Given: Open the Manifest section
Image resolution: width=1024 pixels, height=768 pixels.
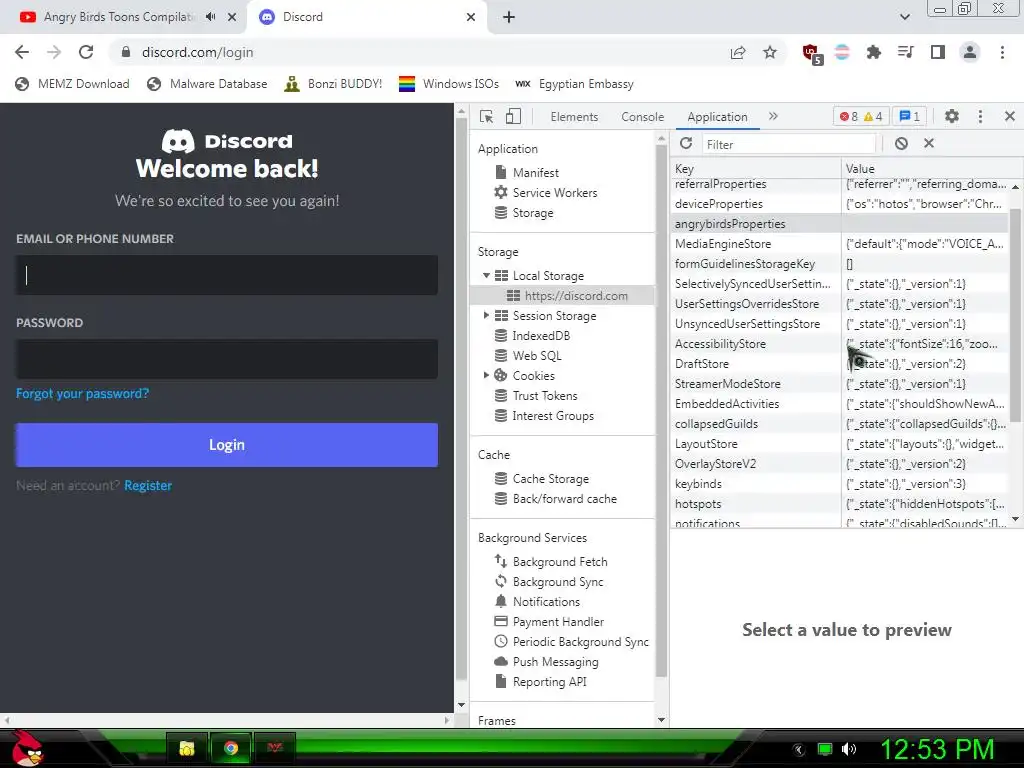Looking at the screenshot, I should tap(536, 173).
